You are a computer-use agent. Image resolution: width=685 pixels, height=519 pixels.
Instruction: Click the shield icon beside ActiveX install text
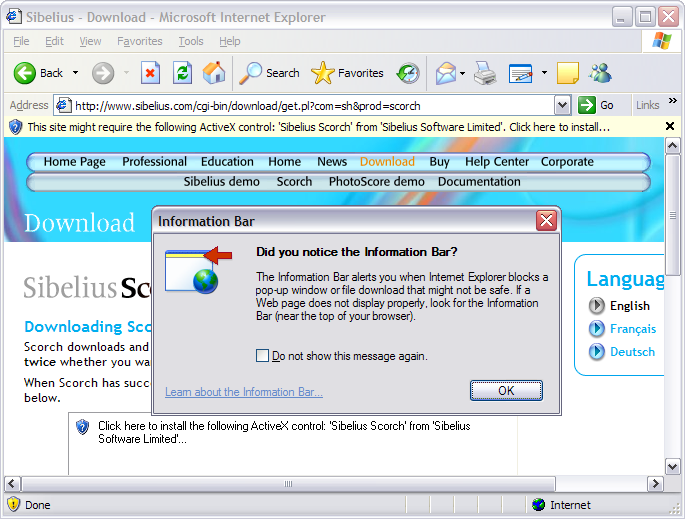coord(82,426)
